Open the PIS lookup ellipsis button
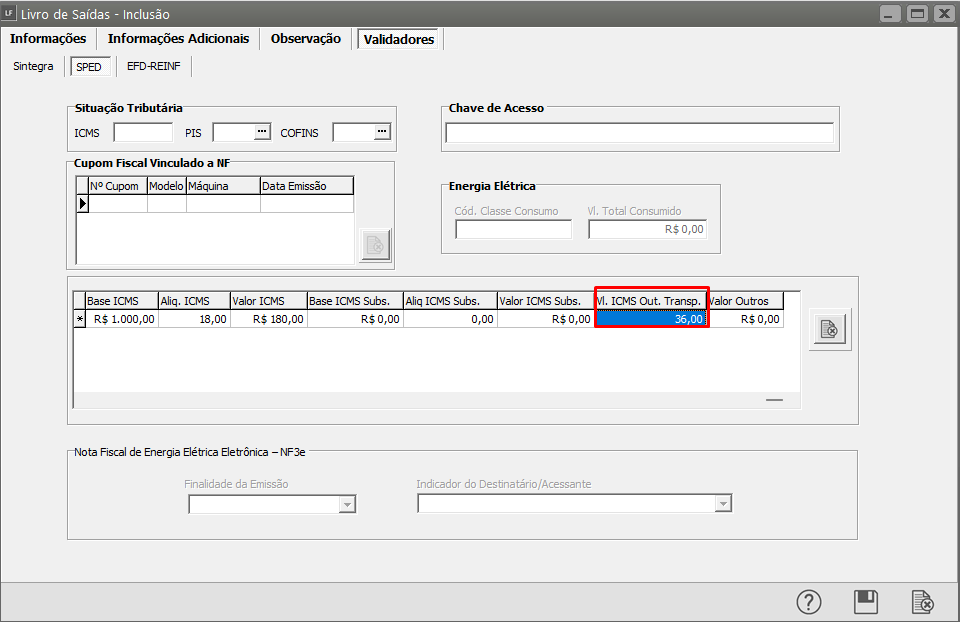The height and width of the screenshot is (622, 960). coord(262,132)
